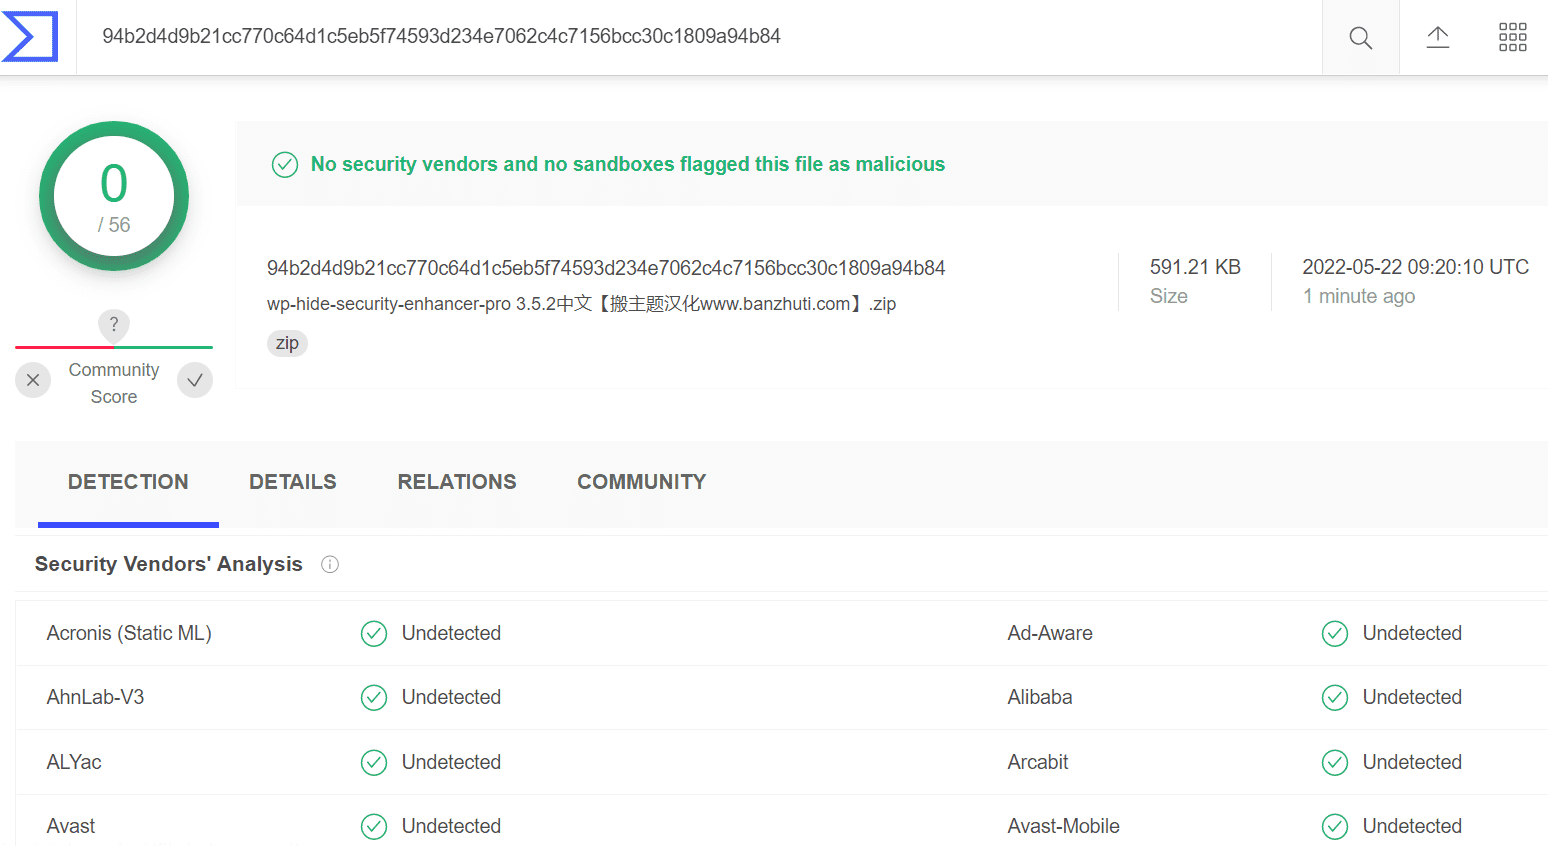Click the community score question mark icon
The width and height of the screenshot is (1548, 846).
pos(114,324)
